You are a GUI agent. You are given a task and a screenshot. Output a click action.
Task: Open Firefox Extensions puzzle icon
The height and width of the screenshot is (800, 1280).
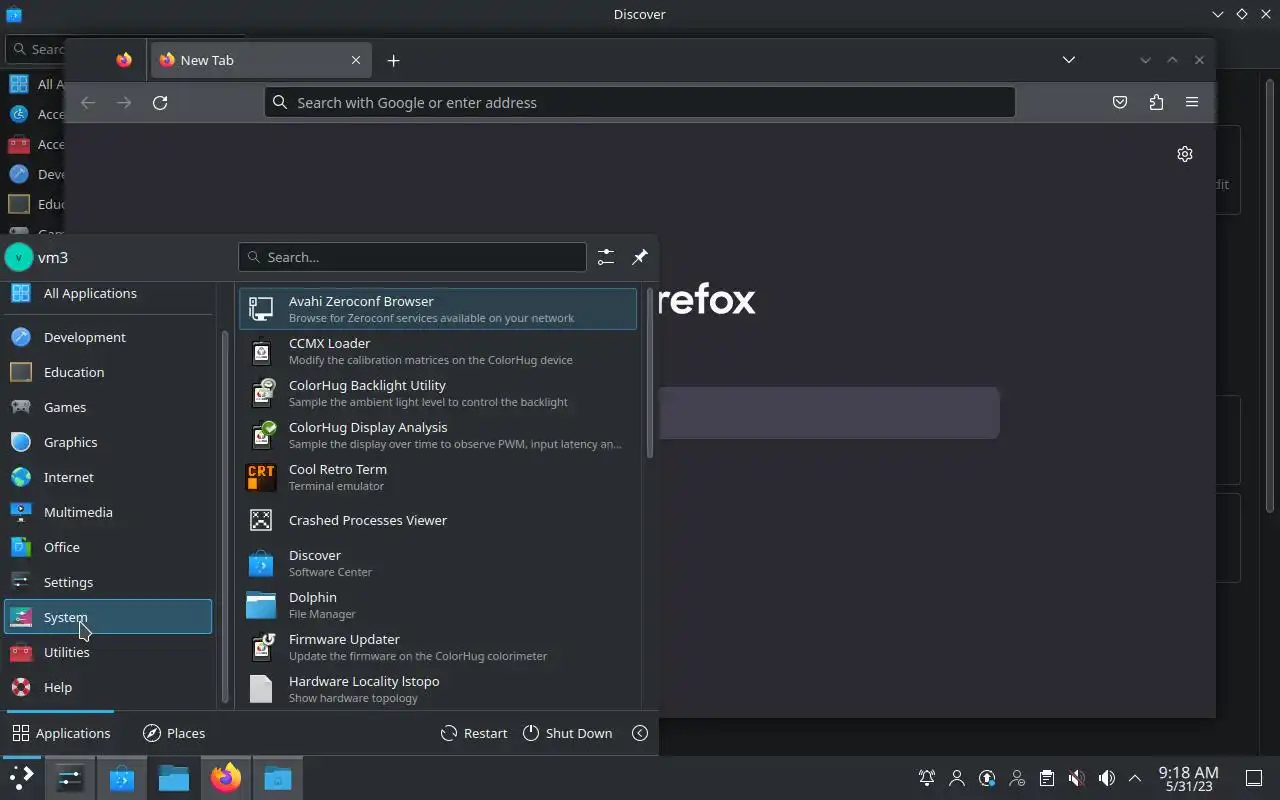click(1156, 102)
